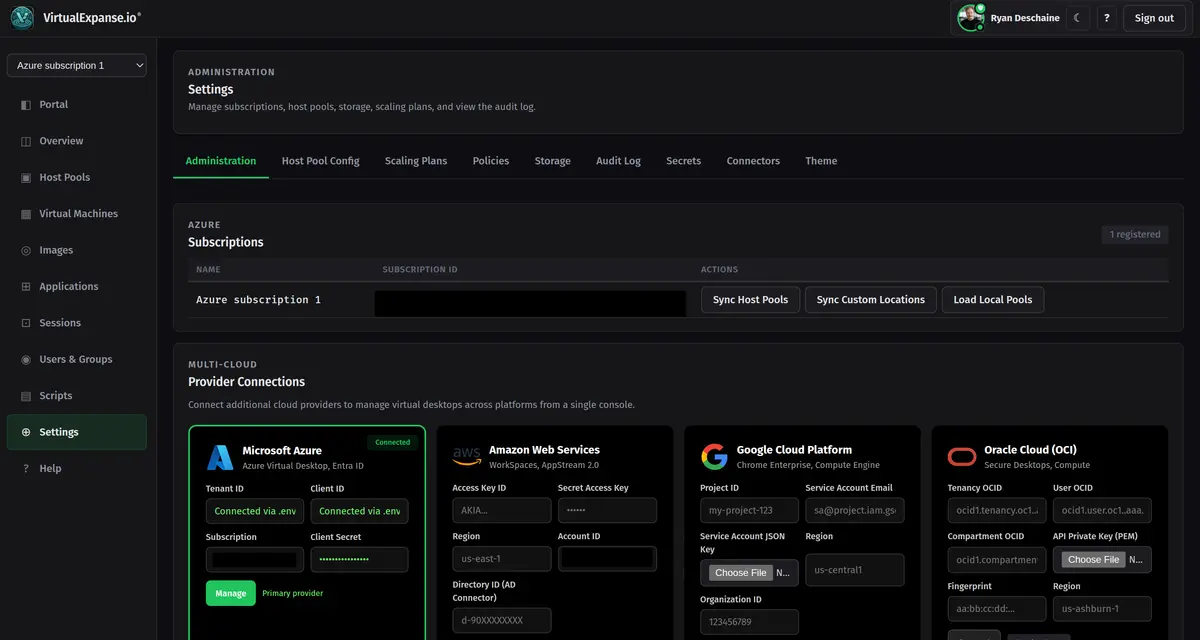
Task: Click the Sync Host Pools button
Action: tap(750, 299)
